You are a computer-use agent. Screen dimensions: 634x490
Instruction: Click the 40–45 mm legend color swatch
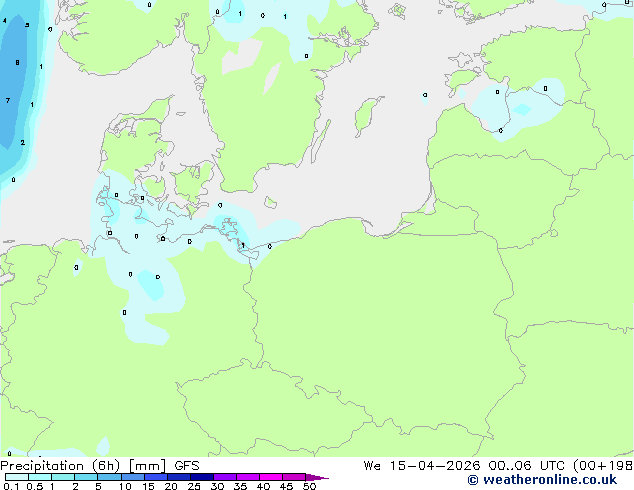tap(271, 477)
